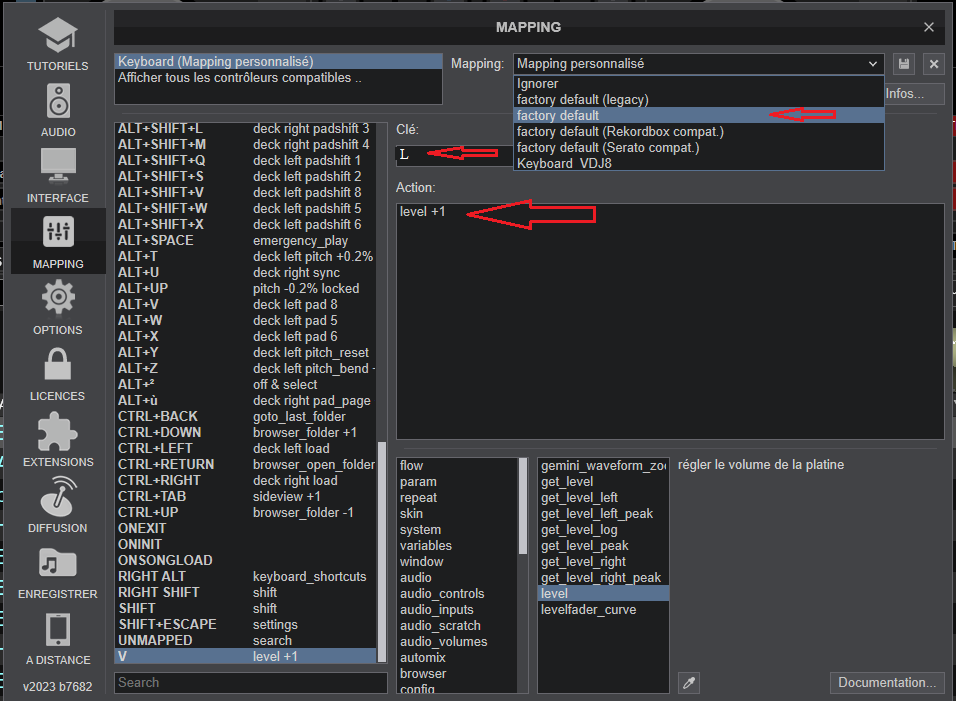The height and width of the screenshot is (701, 956).
Task: Open the Diffusion broadcast icon
Action: coord(58,496)
